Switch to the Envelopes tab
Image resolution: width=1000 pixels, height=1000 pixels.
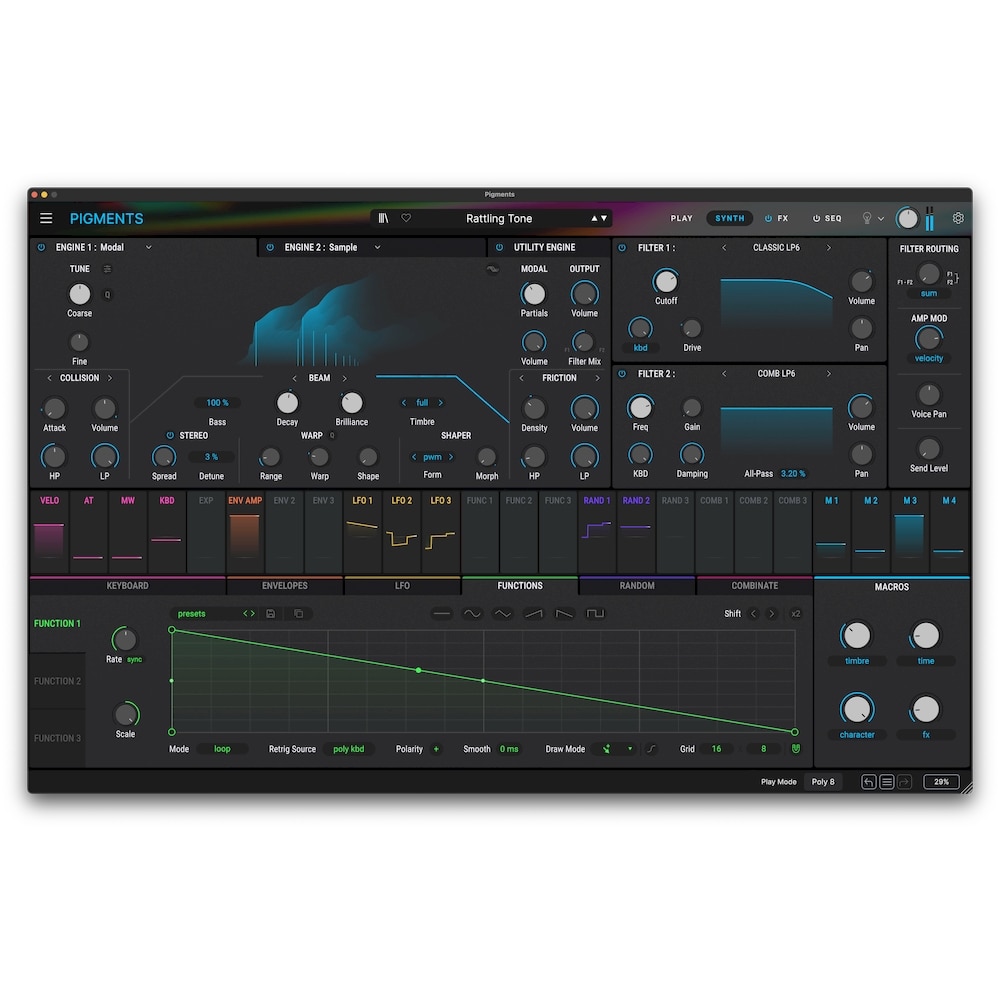[x=285, y=586]
